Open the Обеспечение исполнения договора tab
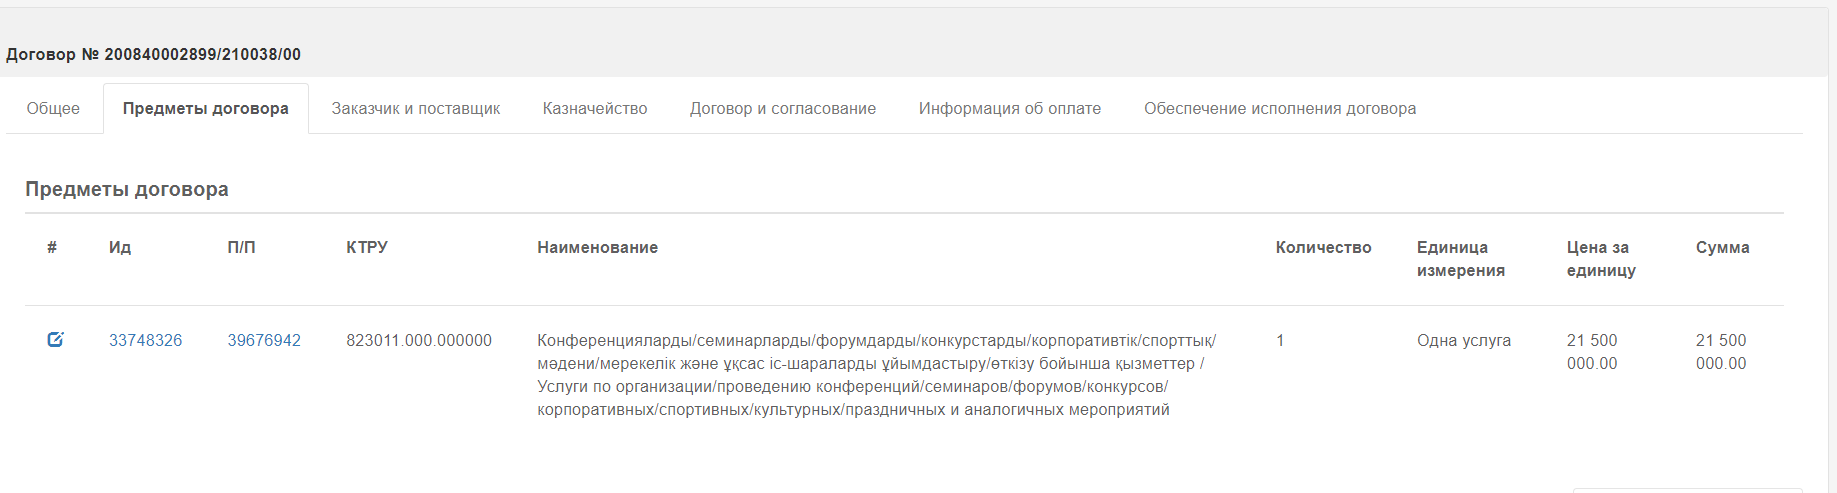The image size is (1837, 493). point(1280,108)
